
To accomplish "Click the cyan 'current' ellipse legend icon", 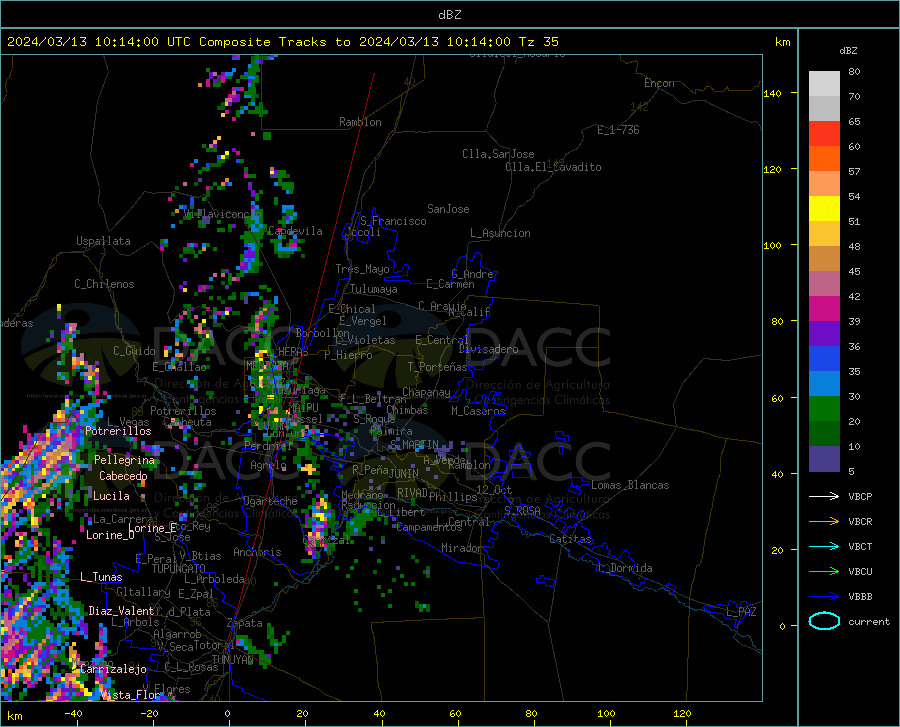I will (824, 621).
